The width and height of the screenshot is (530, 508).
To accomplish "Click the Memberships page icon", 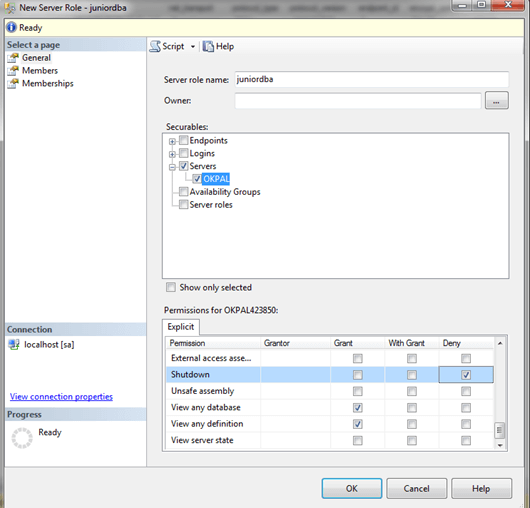I will point(13,83).
